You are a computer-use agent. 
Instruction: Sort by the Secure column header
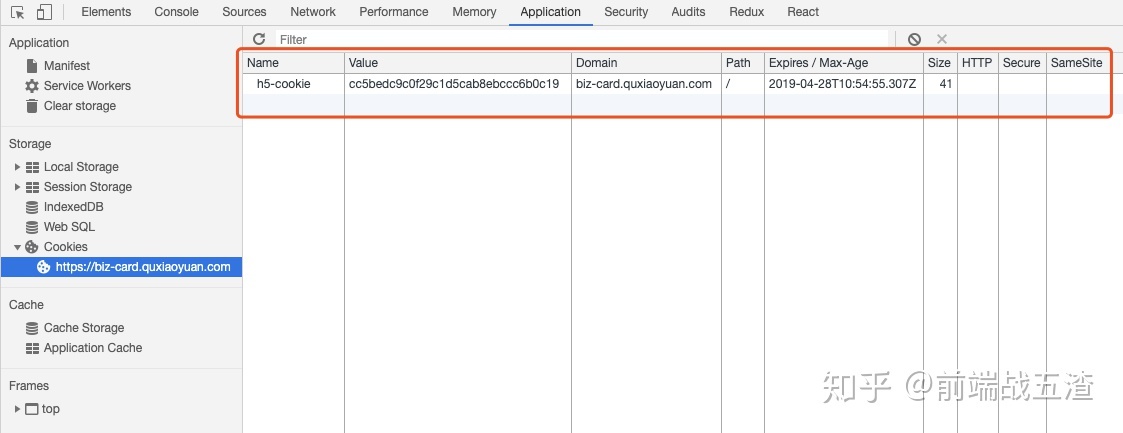pyautogui.click(x=1022, y=63)
